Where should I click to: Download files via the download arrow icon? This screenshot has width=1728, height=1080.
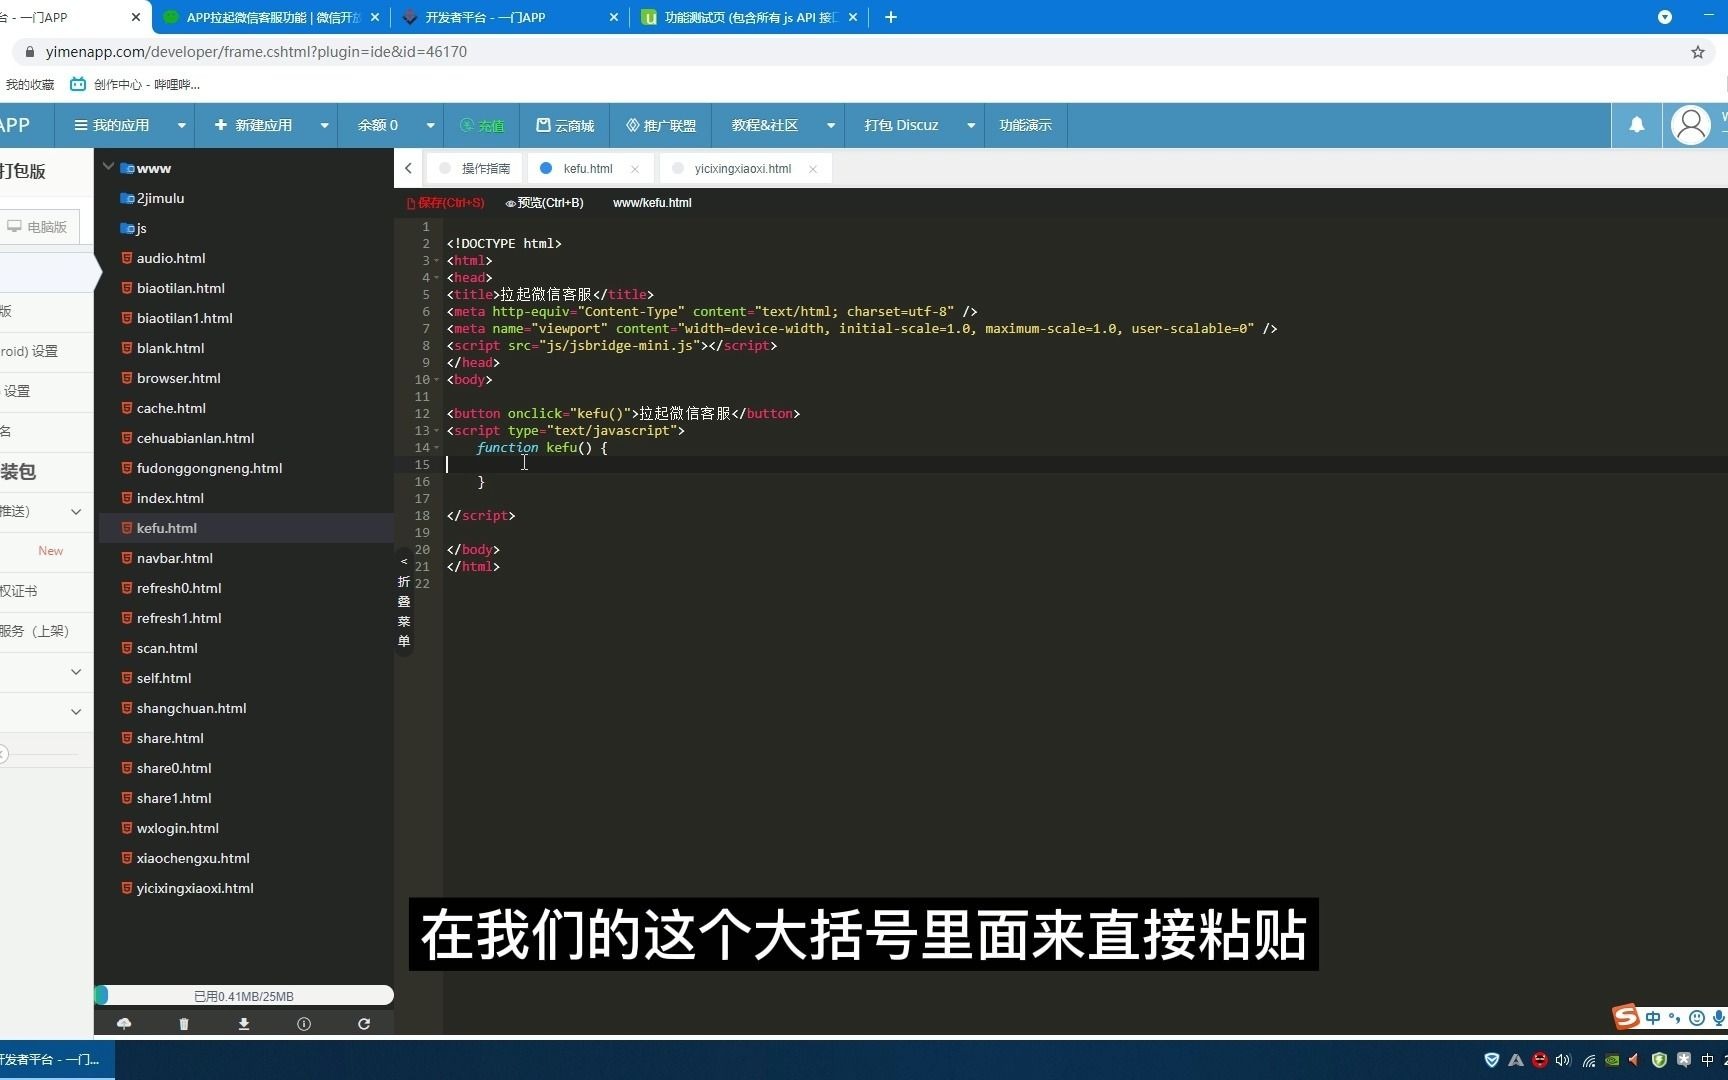coord(243,1024)
